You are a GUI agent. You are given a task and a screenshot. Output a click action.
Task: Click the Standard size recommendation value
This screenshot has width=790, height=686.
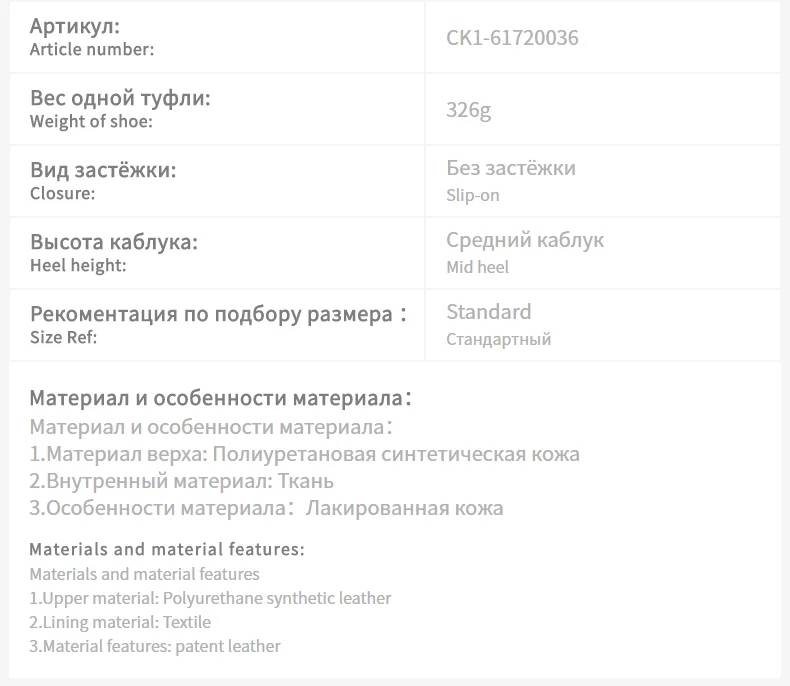pos(489,312)
